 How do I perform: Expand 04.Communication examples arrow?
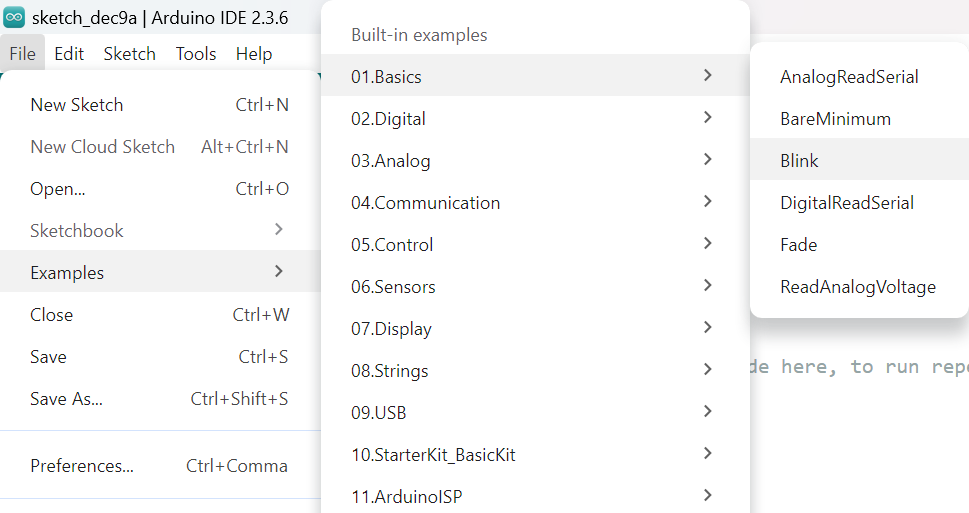pyautogui.click(x=708, y=202)
